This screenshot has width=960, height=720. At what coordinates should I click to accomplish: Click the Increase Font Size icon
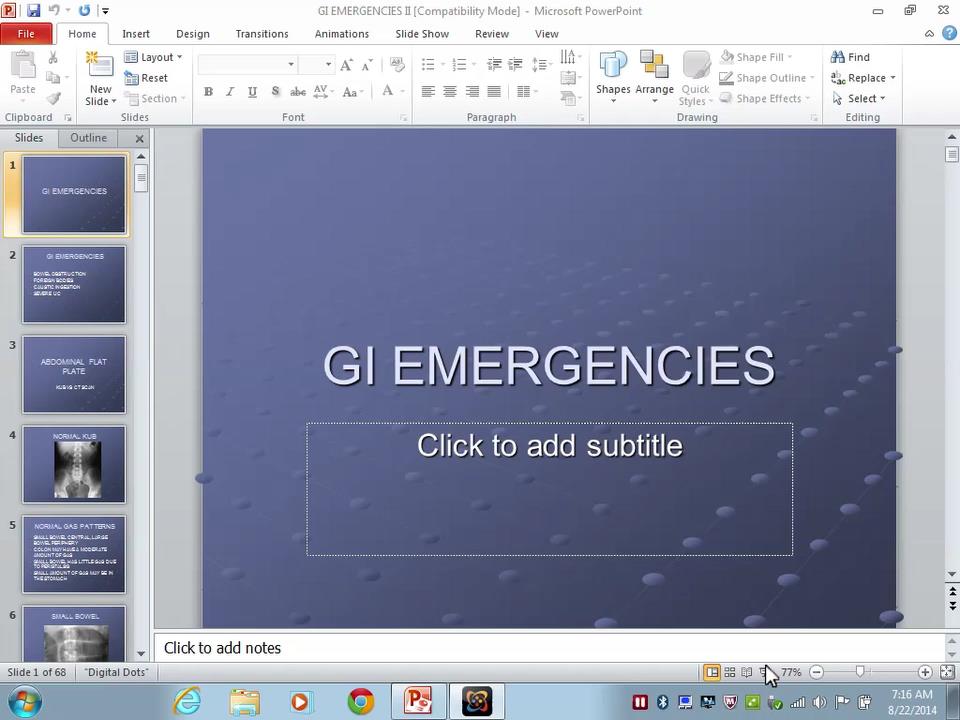(x=346, y=65)
